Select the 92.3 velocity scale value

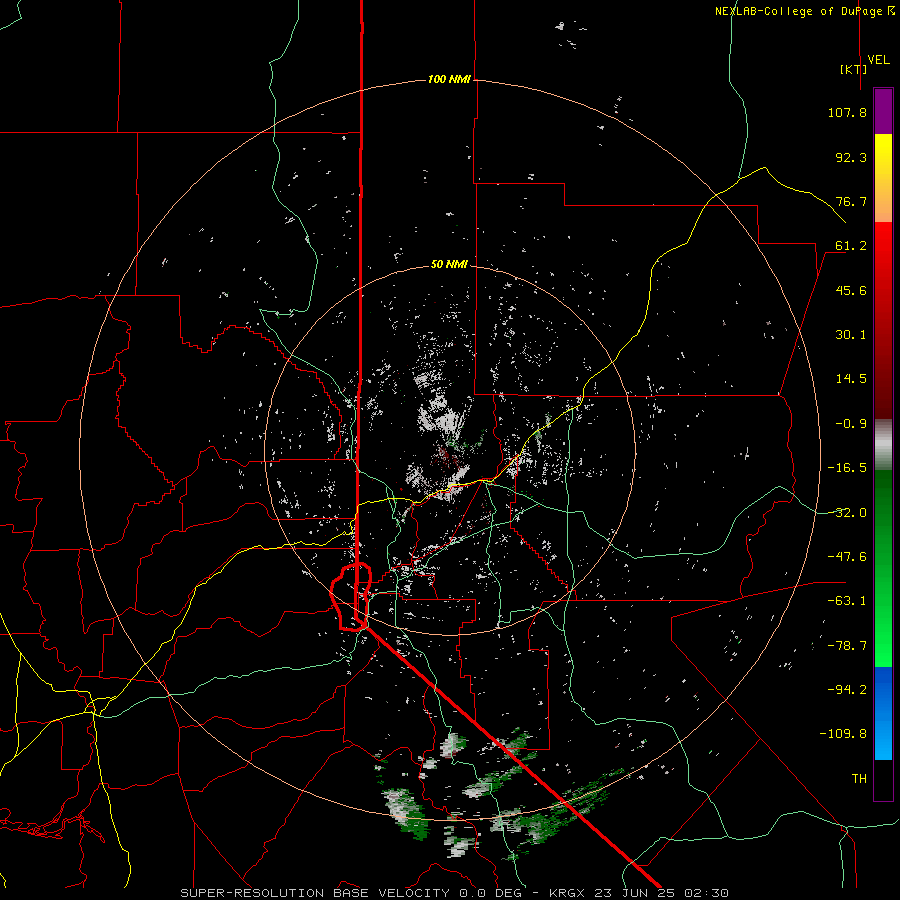click(851, 157)
